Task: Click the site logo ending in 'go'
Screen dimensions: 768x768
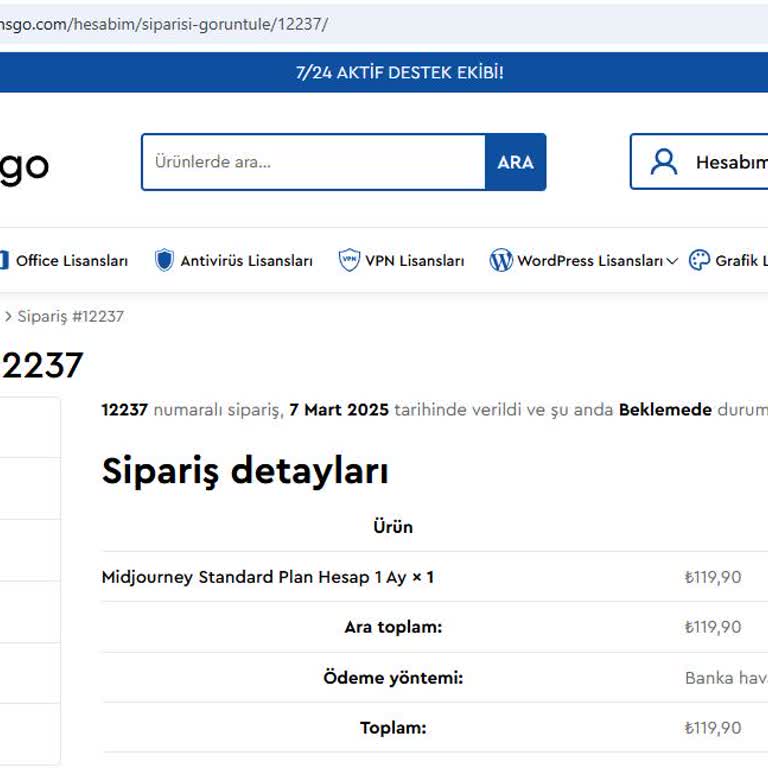Action: pyautogui.click(x=24, y=168)
